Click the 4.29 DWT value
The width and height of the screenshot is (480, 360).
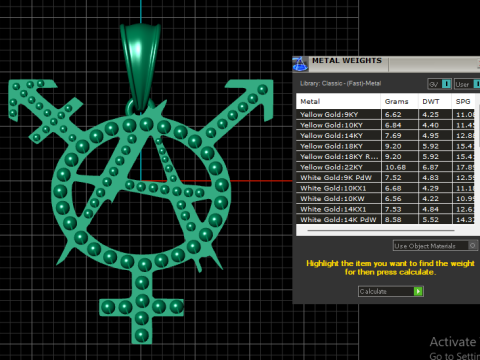(x=431, y=188)
